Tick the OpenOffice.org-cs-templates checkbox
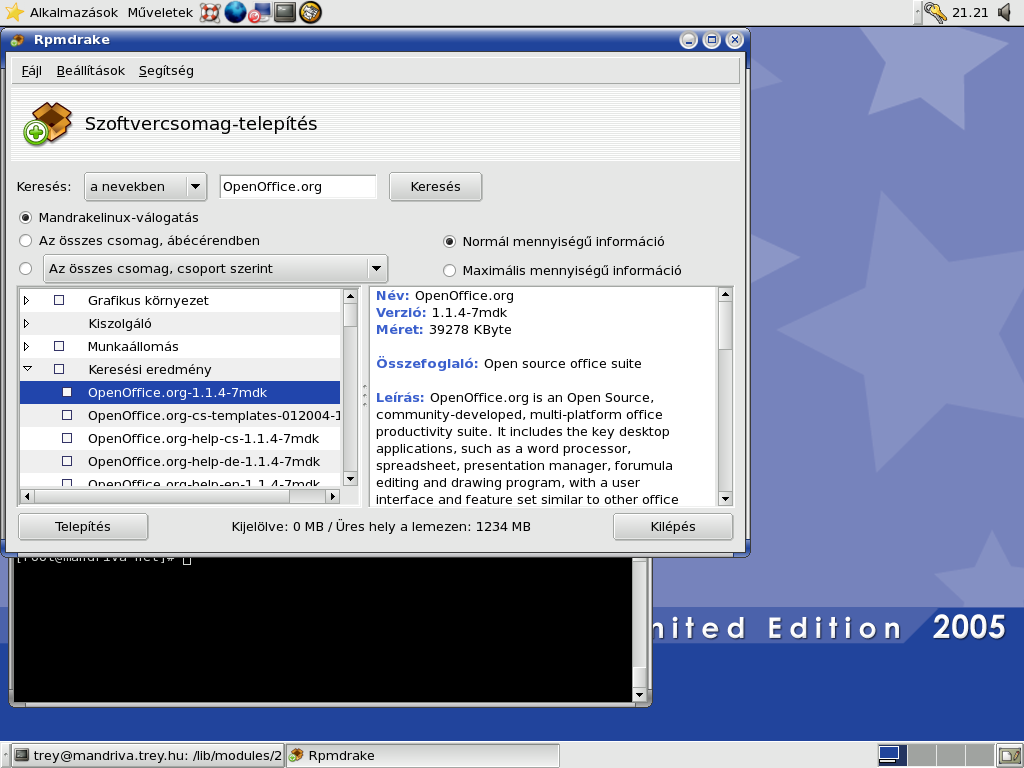The image size is (1024, 768). pyautogui.click(x=67, y=415)
